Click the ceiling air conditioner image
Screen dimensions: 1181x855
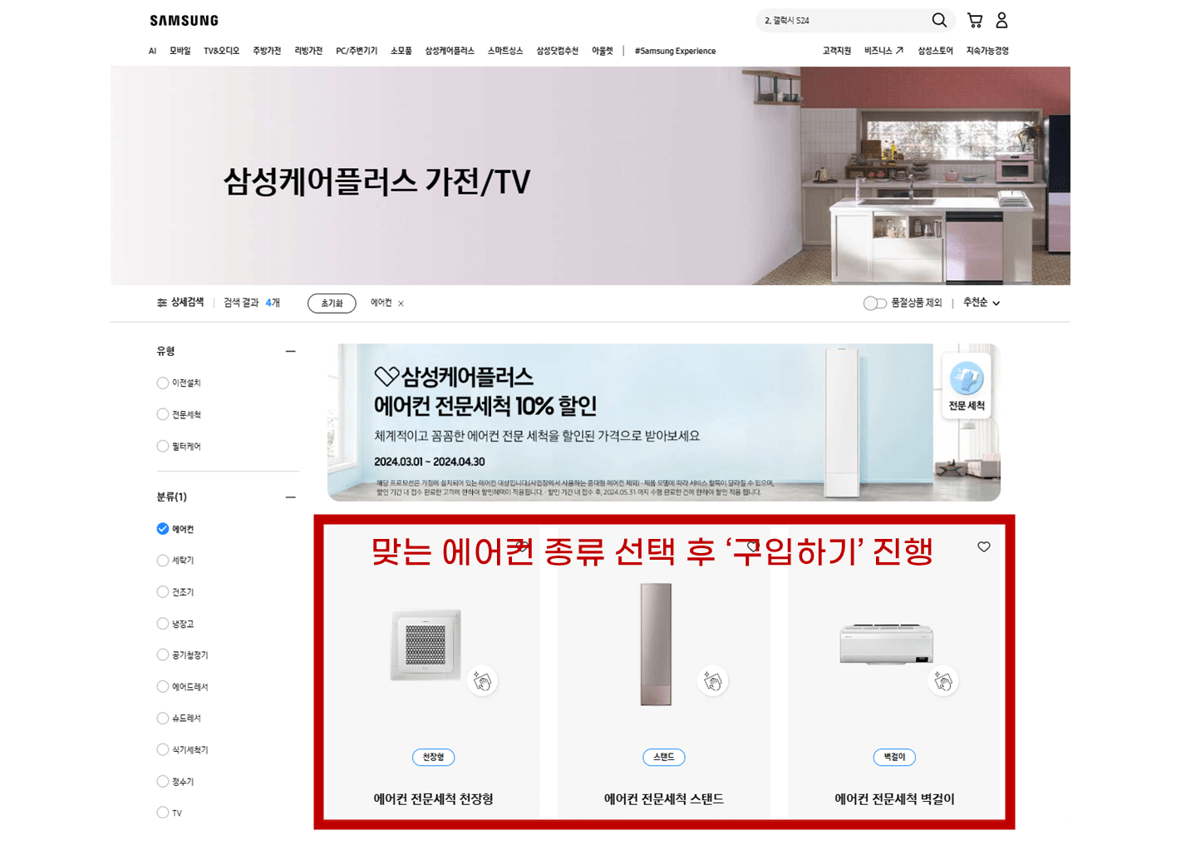click(426, 644)
